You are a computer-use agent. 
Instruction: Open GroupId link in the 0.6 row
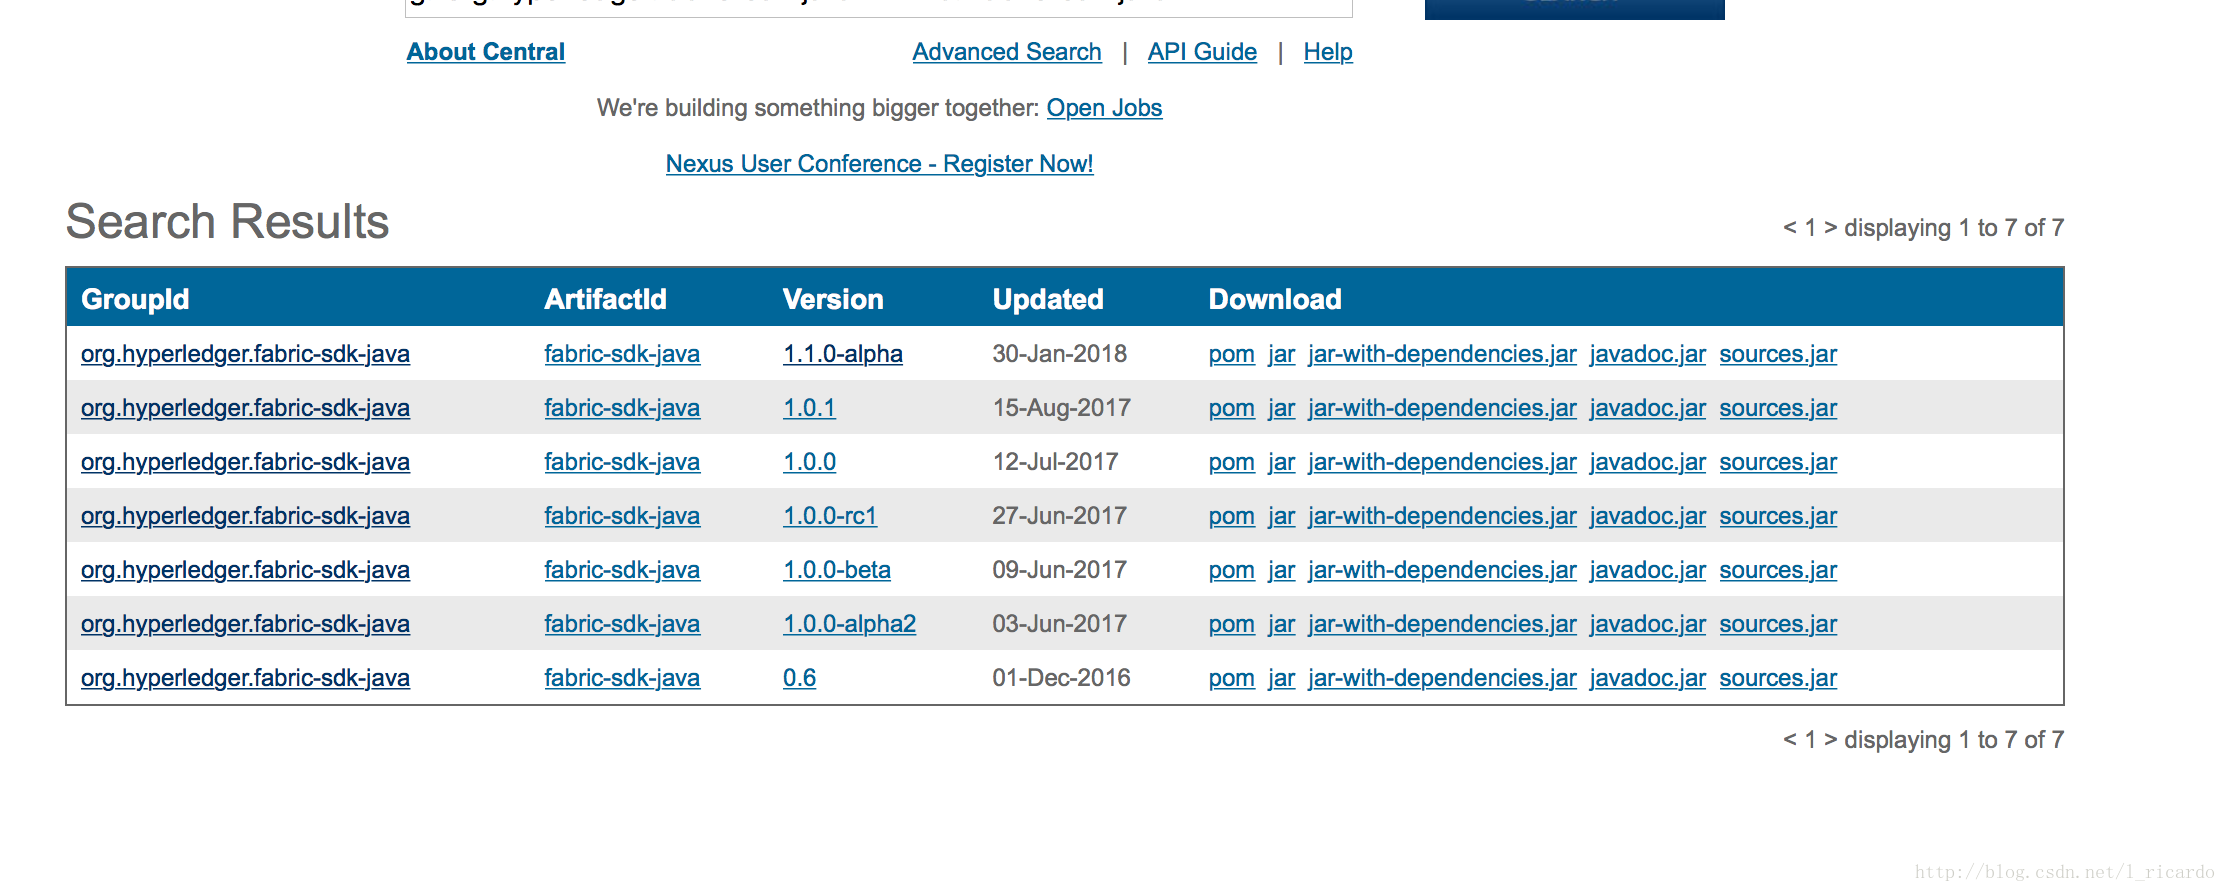[x=245, y=678]
